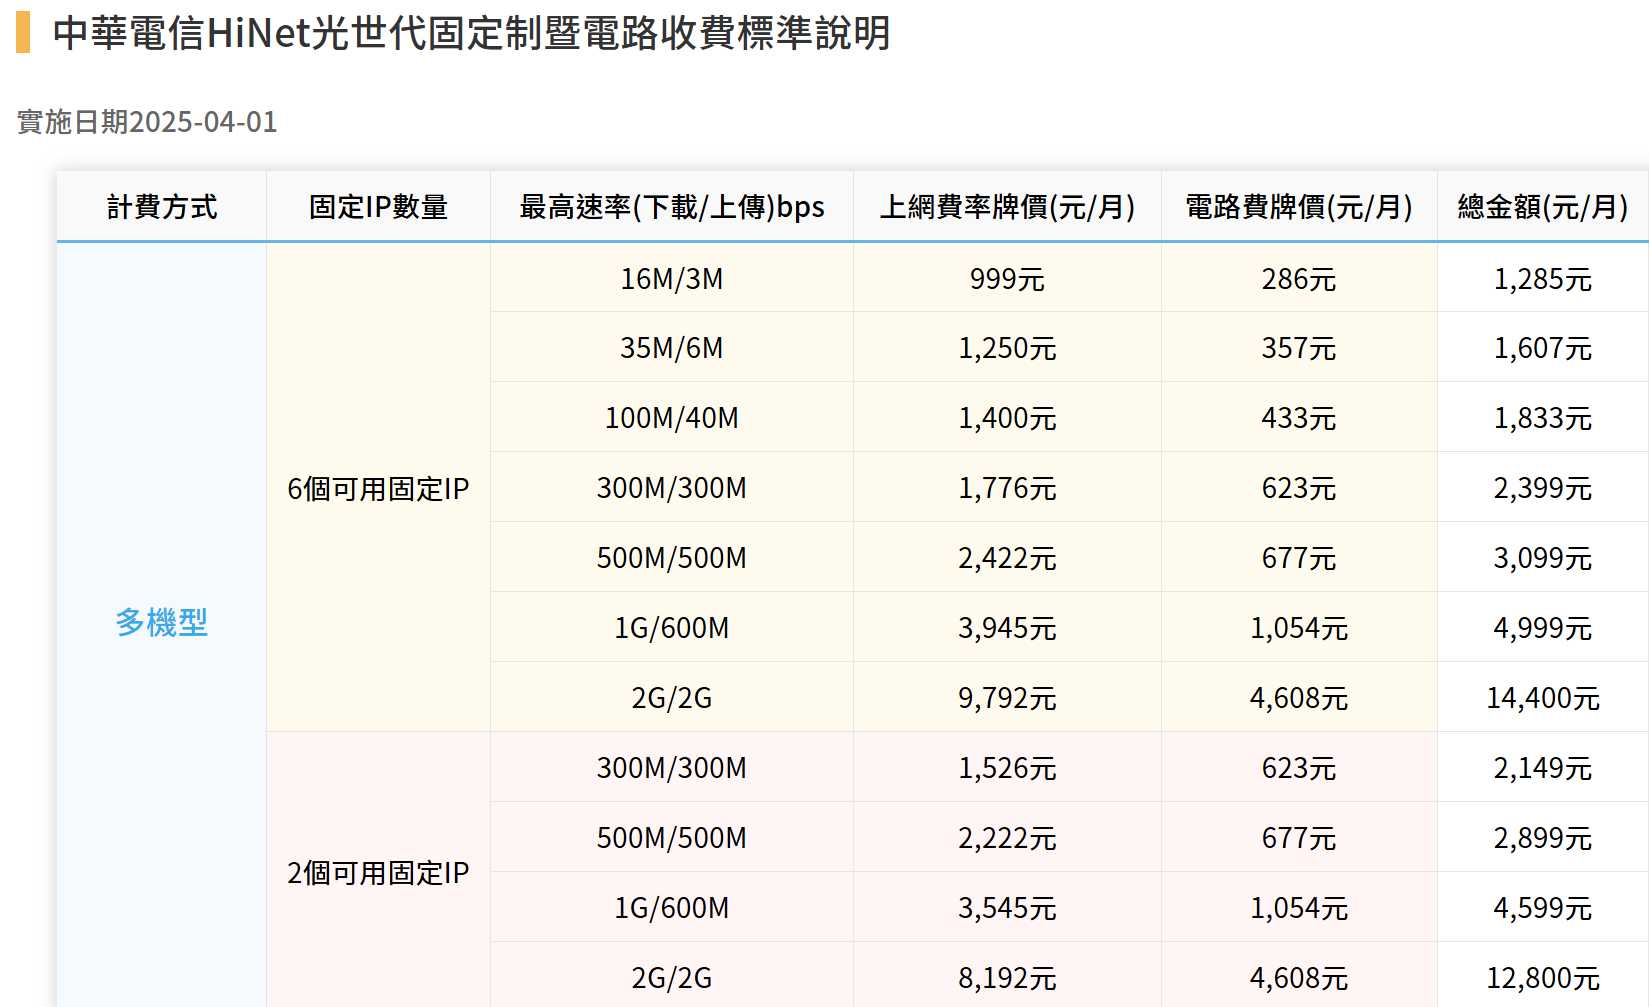
Task: Click the 1,607元 total amount cell
Action: 1543,348
